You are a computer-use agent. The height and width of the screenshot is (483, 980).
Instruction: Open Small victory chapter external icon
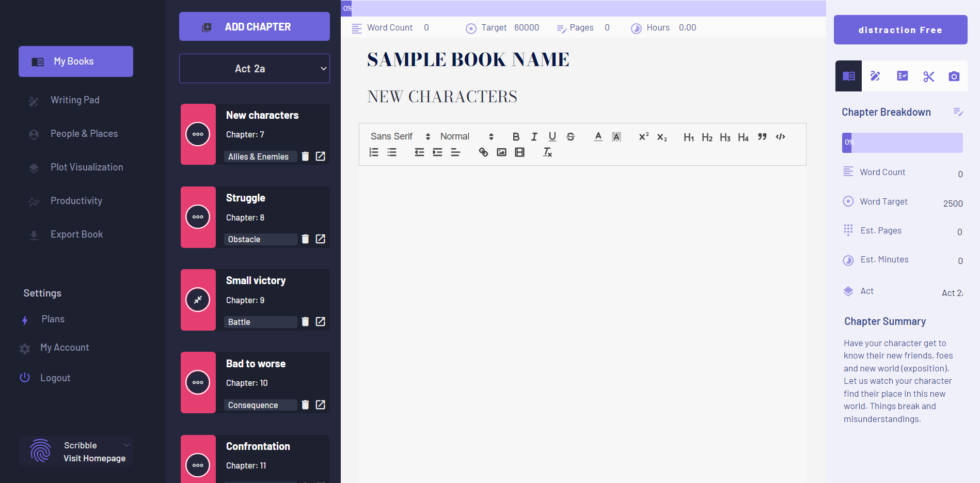320,321
